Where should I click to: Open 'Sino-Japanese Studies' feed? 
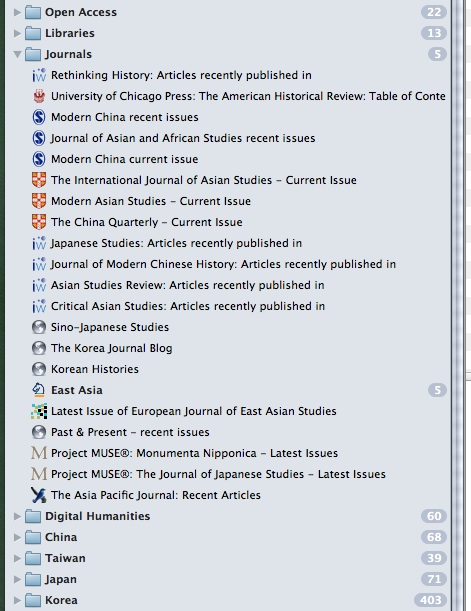[x=110, y=327]
